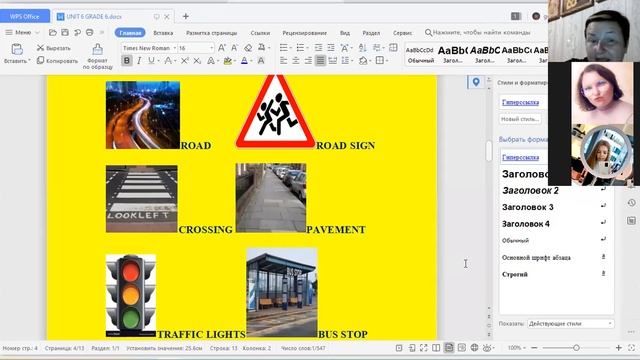Apply the Заголовок 3 style from list
640x360 pixels.
(527, 207)
